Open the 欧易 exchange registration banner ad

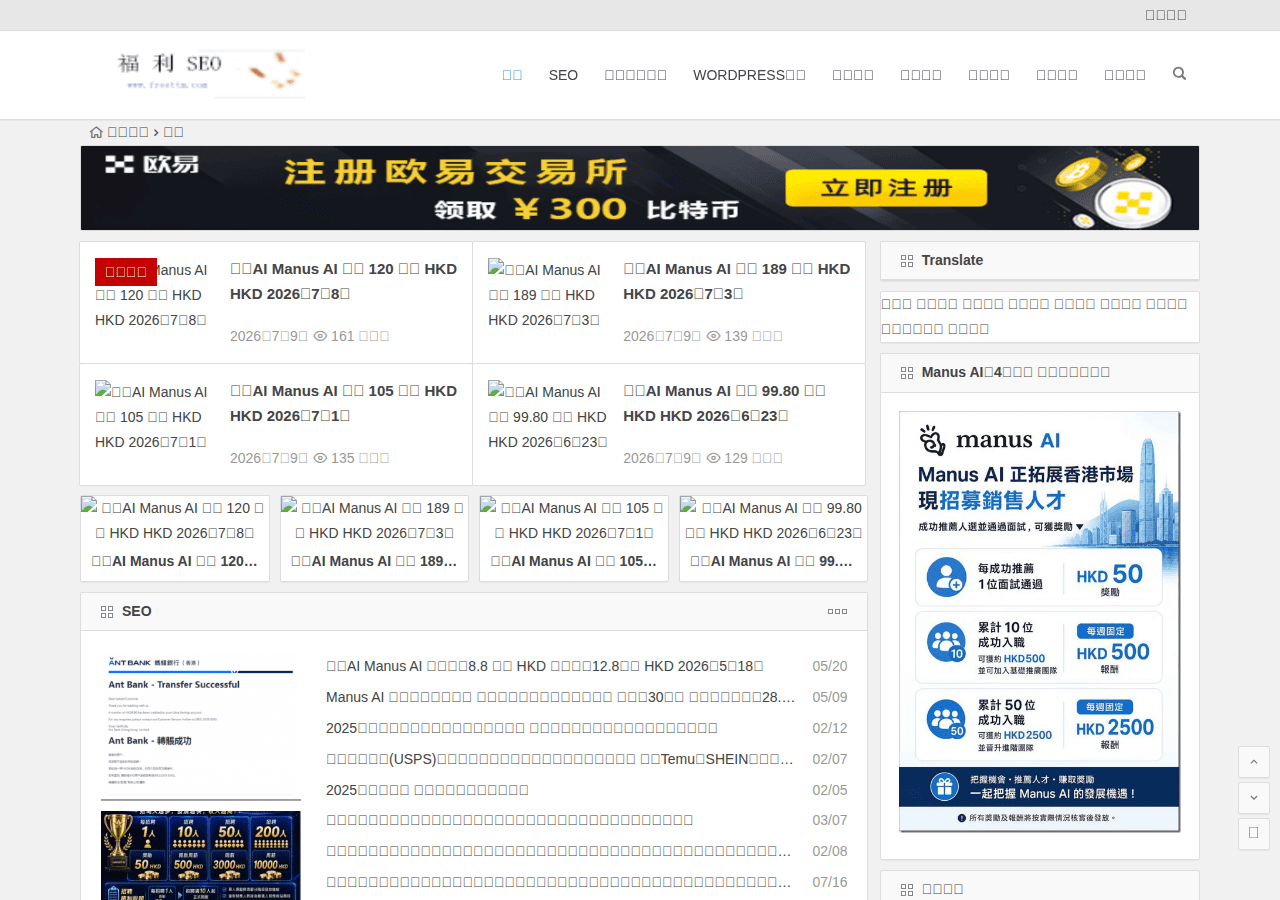pyautogui.click(x=640, y=188)
